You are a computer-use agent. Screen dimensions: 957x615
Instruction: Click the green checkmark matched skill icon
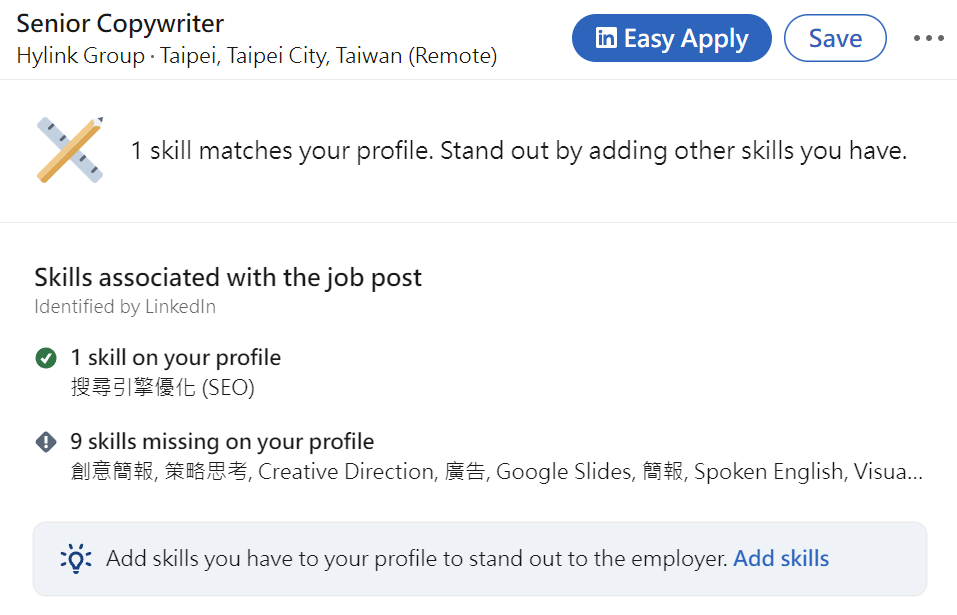[x=46, y=358]
